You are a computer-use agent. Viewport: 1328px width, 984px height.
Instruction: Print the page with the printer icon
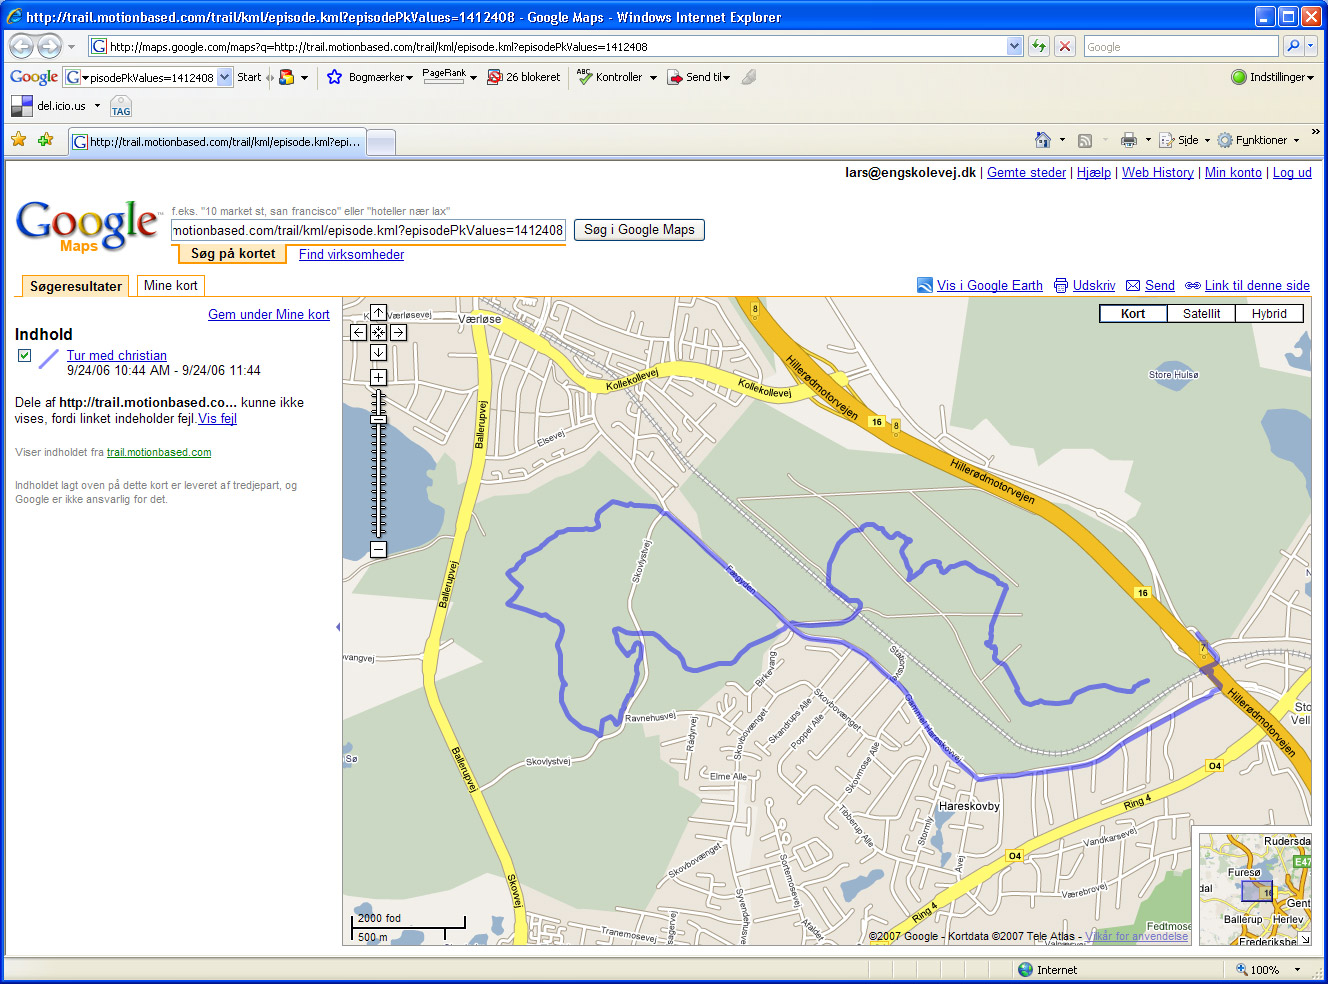pyautogui.click(x=1129, y=140)
